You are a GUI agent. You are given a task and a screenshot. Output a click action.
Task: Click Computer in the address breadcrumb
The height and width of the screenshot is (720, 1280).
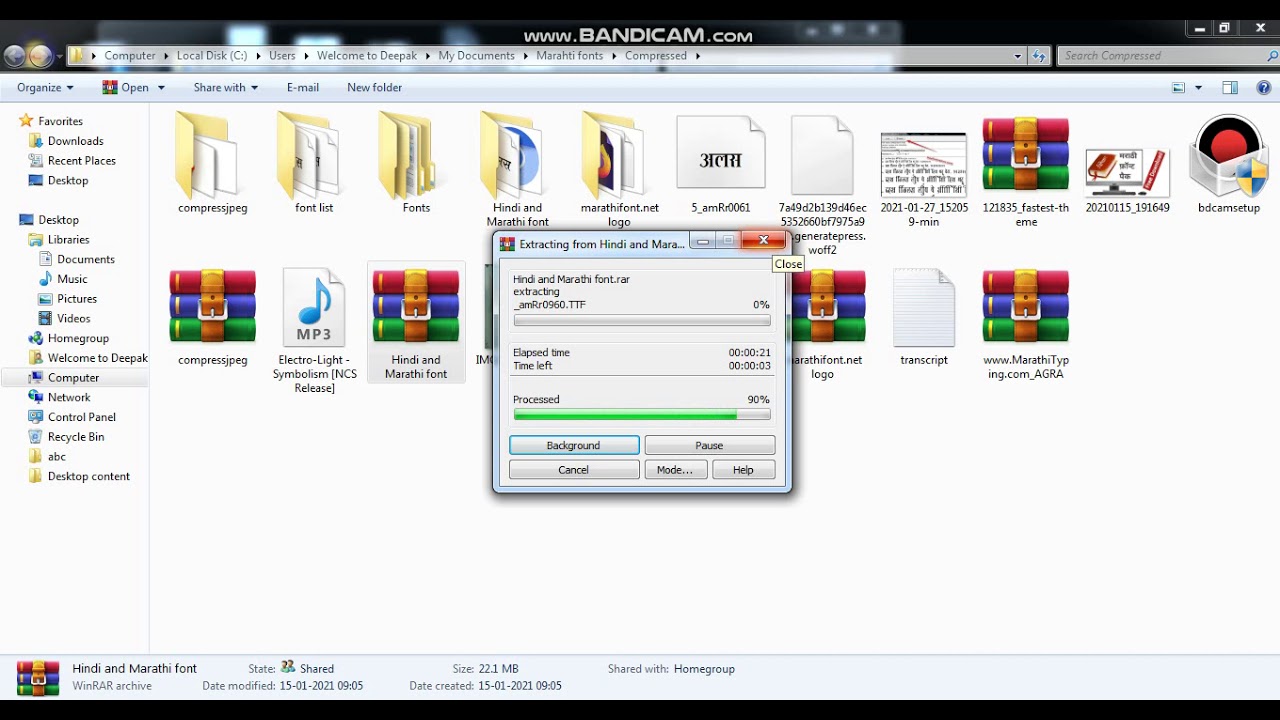[130, 56]
